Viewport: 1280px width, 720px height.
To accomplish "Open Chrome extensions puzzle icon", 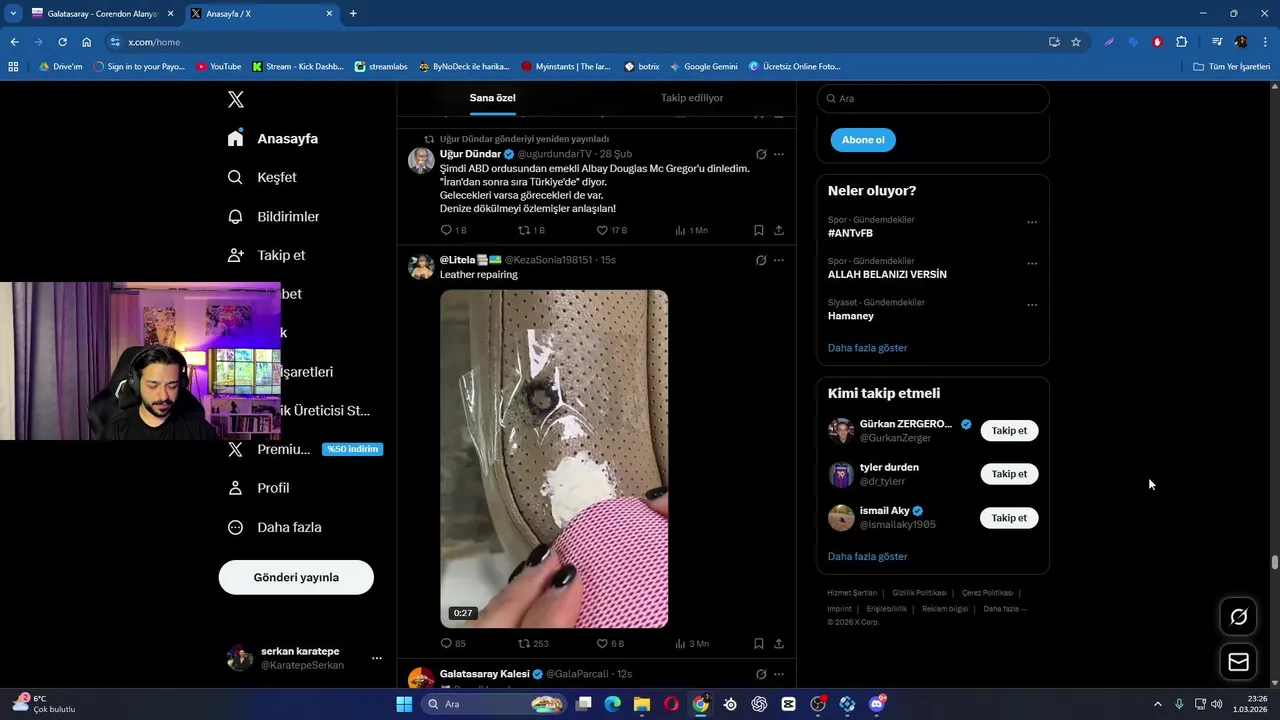I will (1182, 42).
